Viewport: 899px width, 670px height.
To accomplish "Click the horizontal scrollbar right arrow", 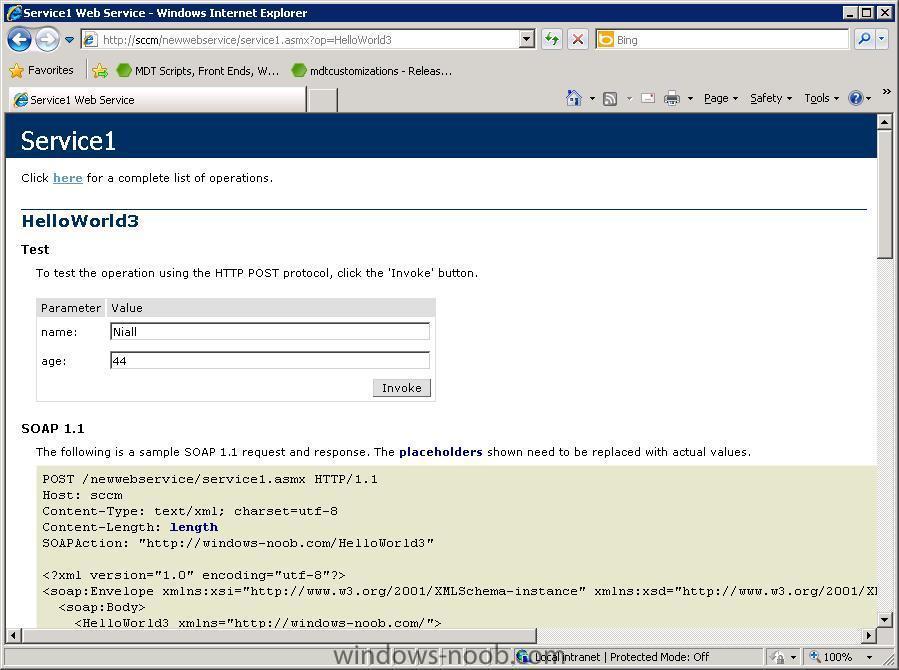I will (869, 635).
